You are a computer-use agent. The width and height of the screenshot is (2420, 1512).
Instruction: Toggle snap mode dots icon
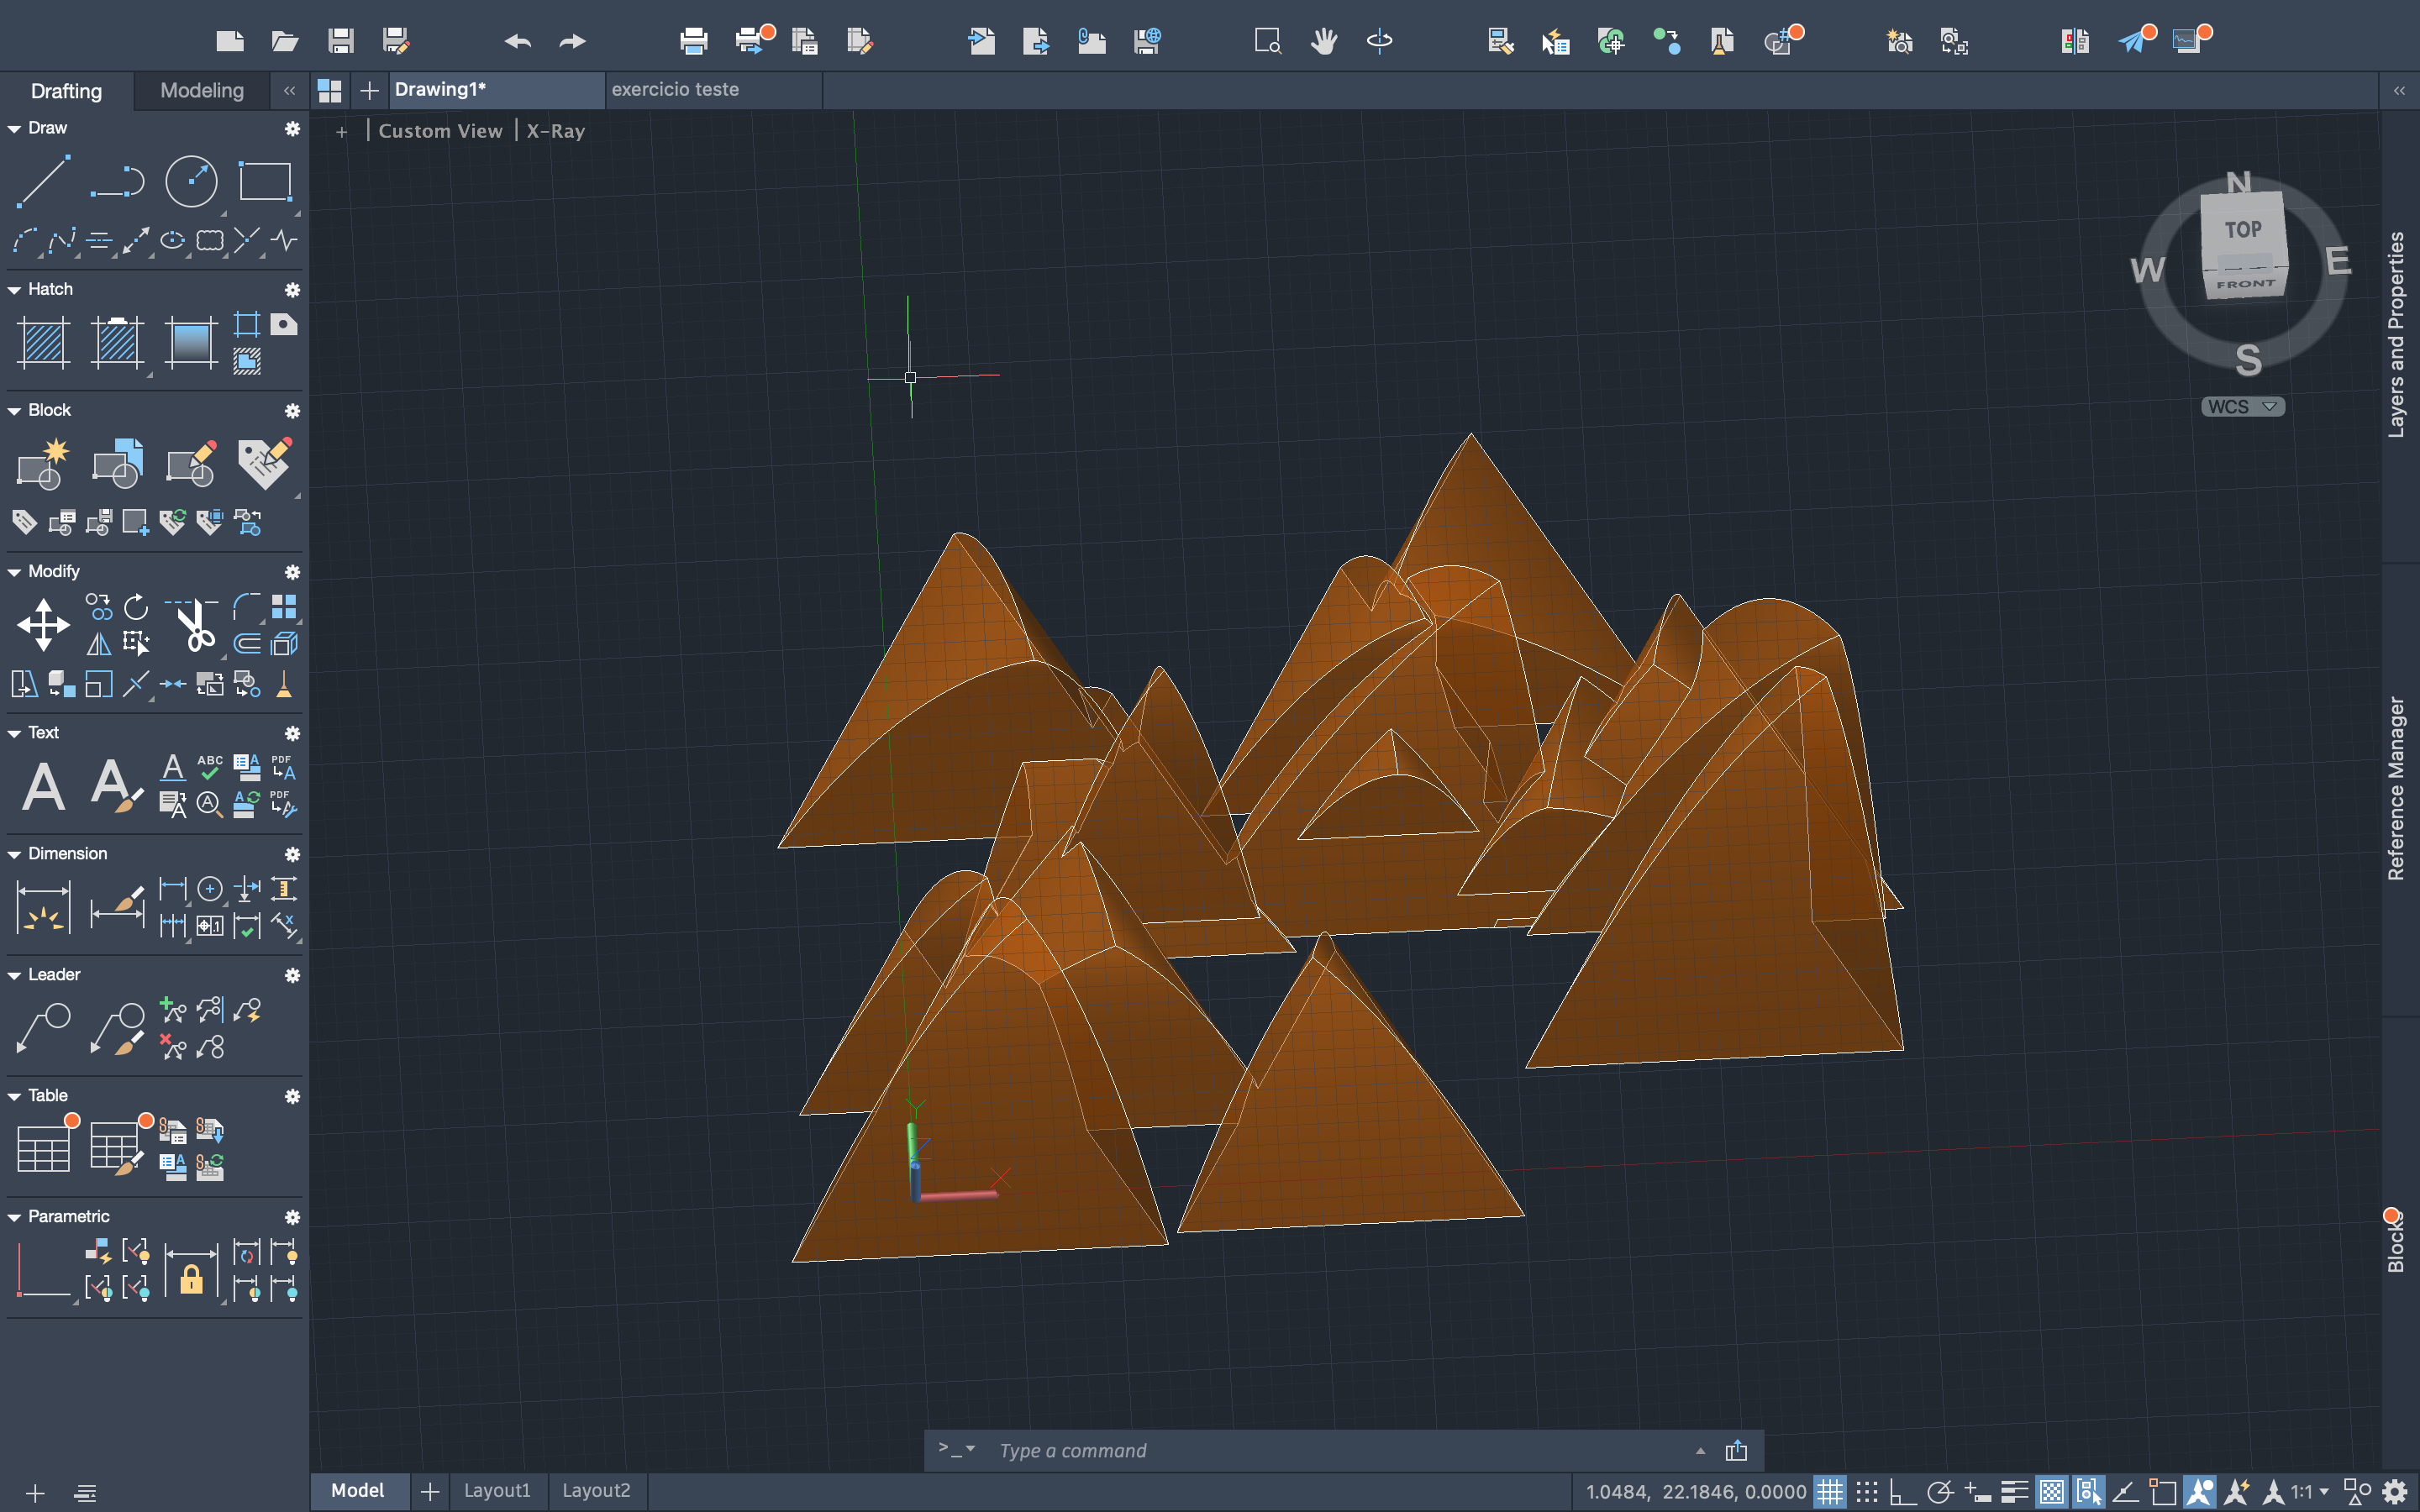1866,1492
